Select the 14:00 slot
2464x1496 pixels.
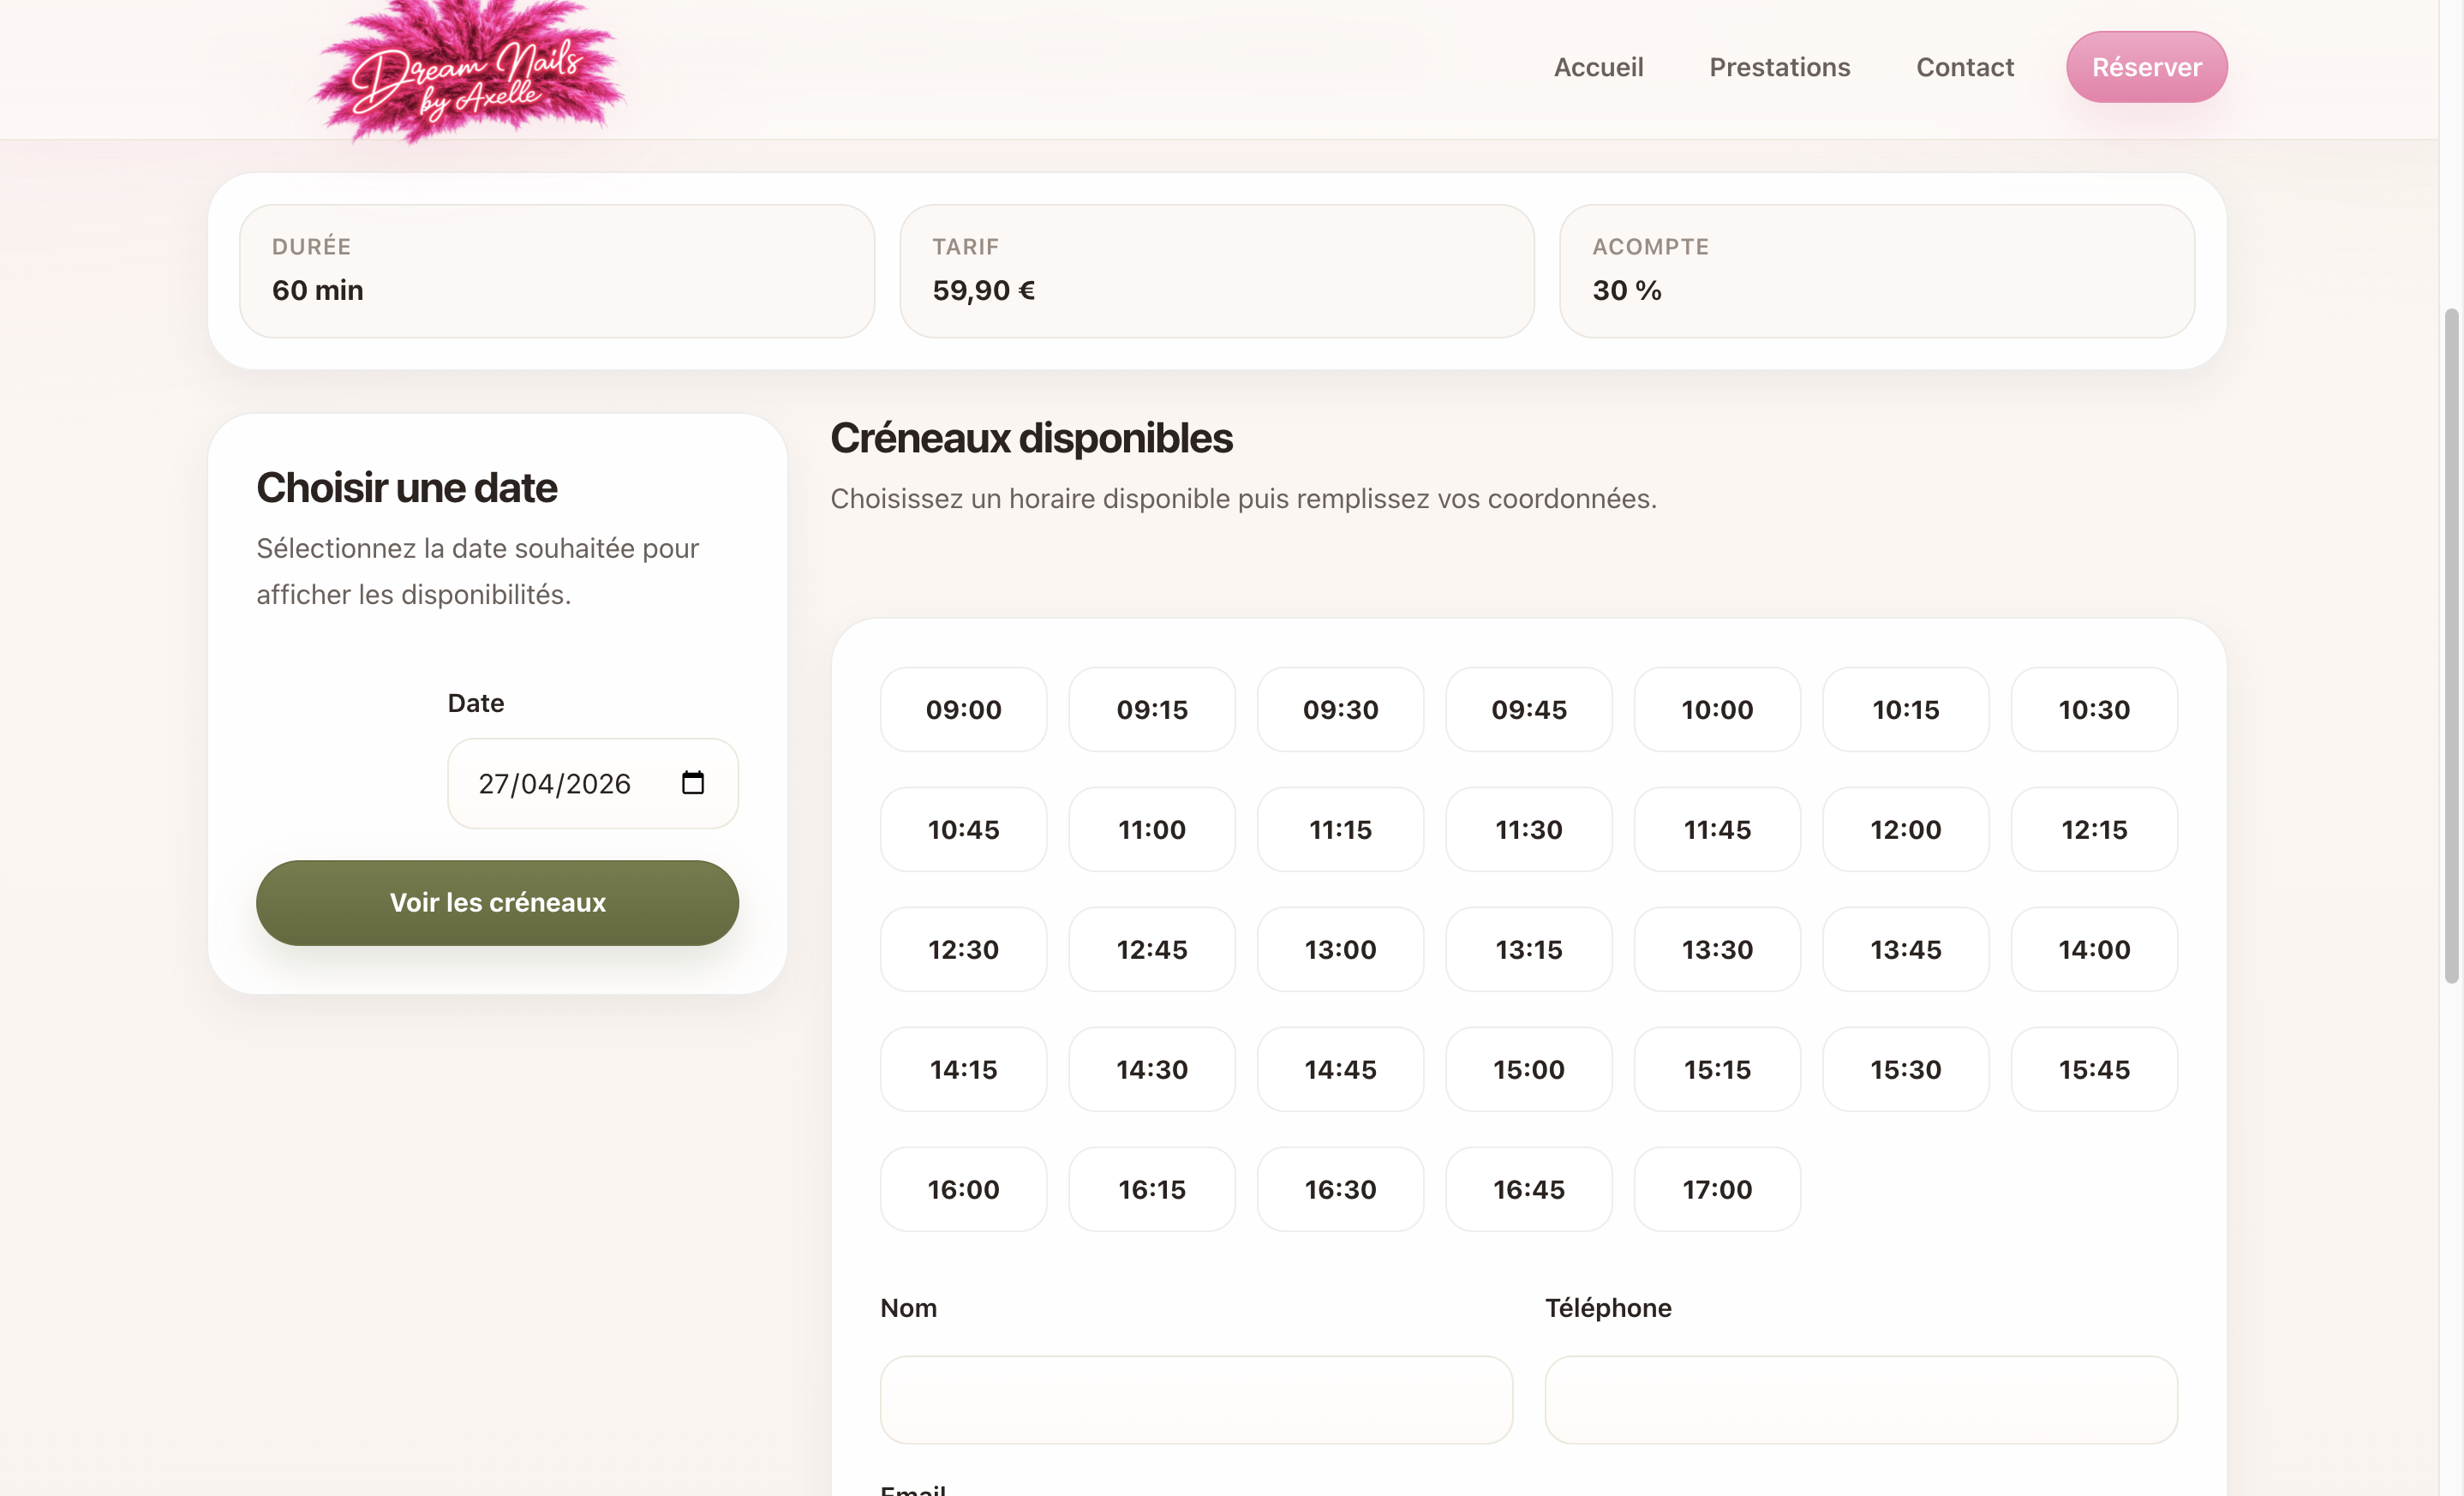coord(2094,949)
